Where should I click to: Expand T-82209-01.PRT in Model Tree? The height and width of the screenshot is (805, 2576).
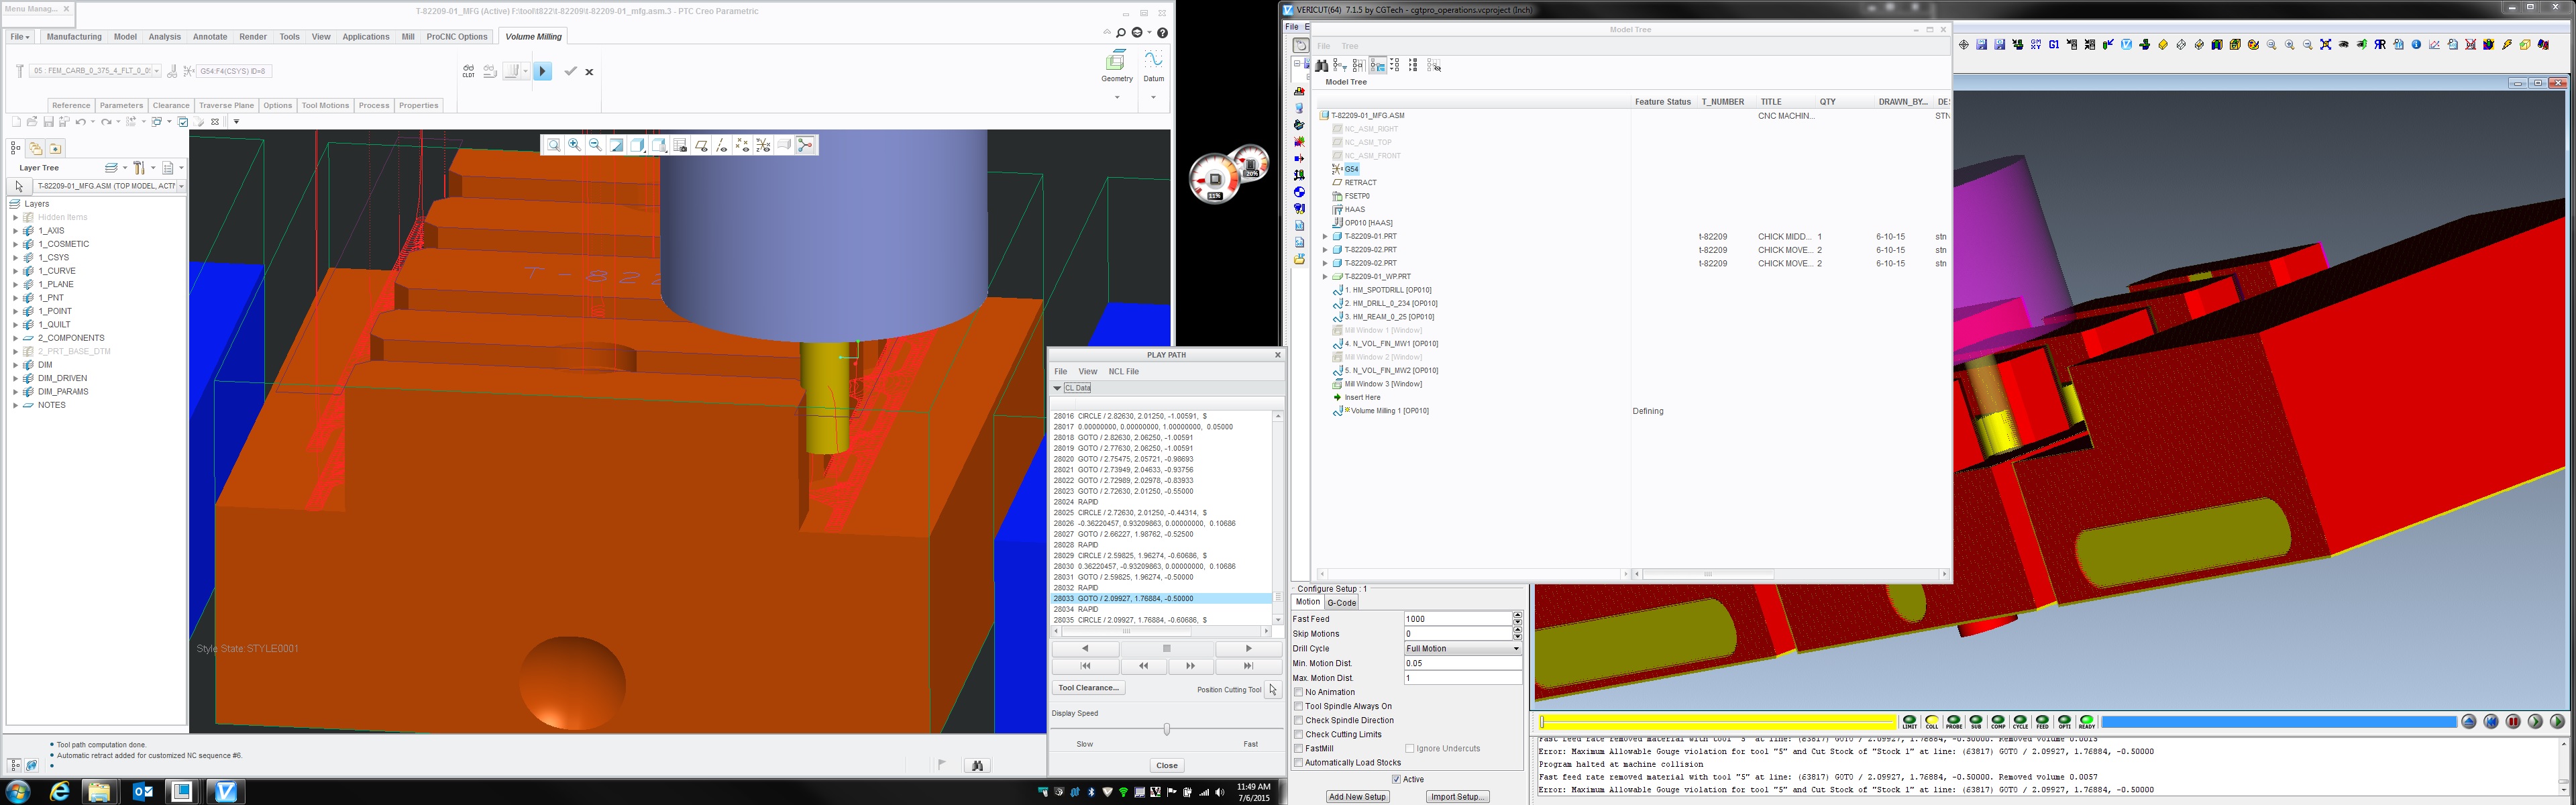1325,237
